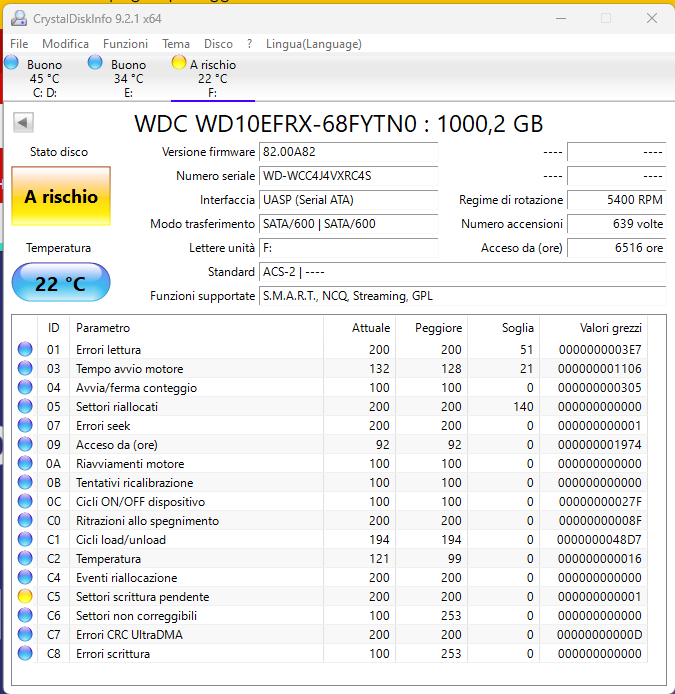Open the Funzioni menu

(x=125, y=44)
